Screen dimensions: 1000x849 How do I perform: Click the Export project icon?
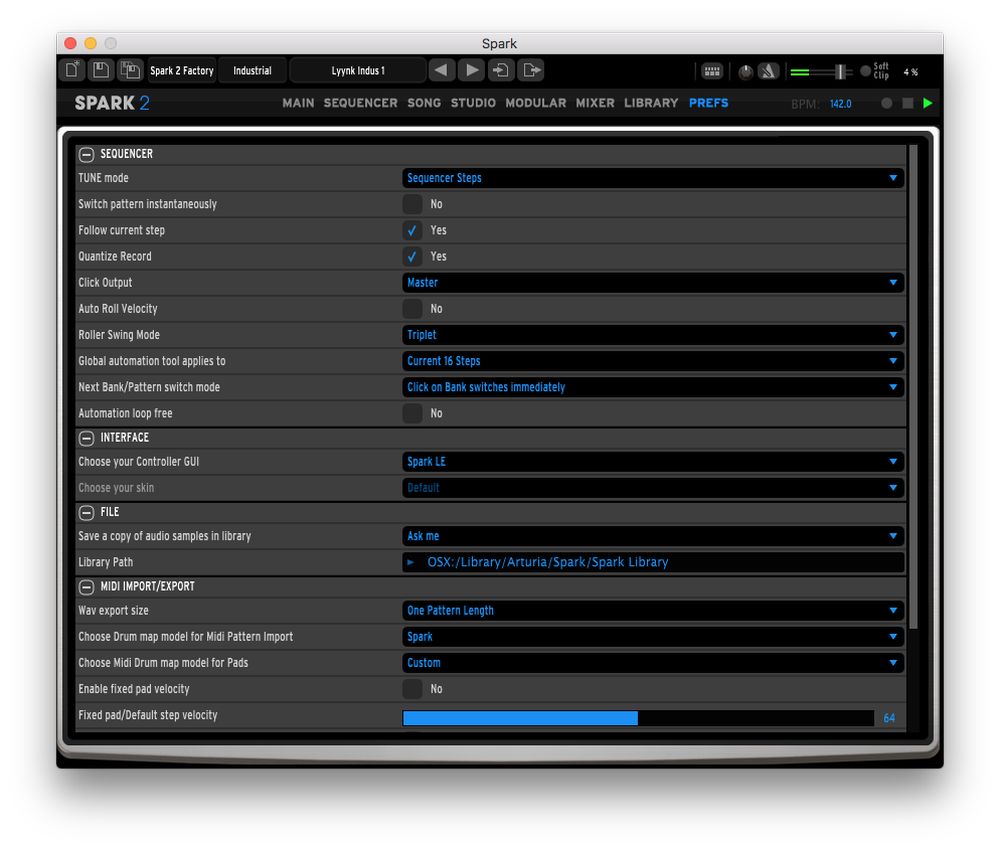pos(532,70)
